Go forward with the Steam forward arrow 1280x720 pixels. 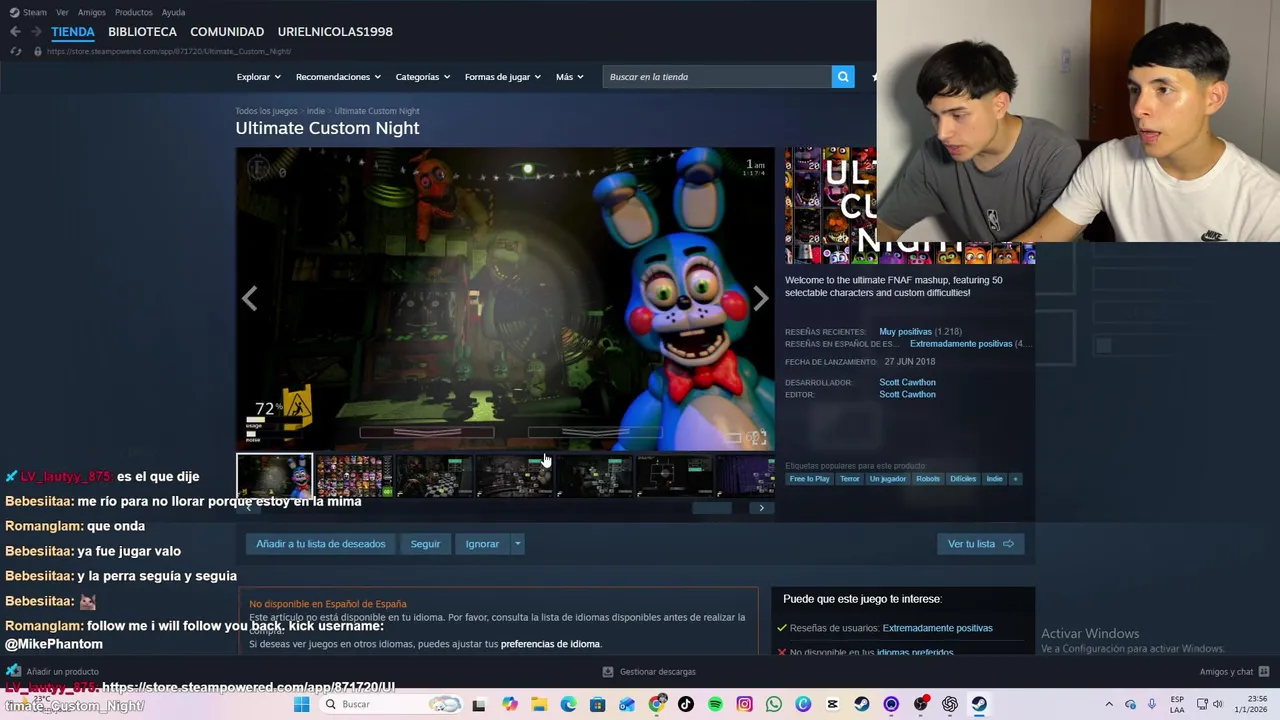pos(36,32)
